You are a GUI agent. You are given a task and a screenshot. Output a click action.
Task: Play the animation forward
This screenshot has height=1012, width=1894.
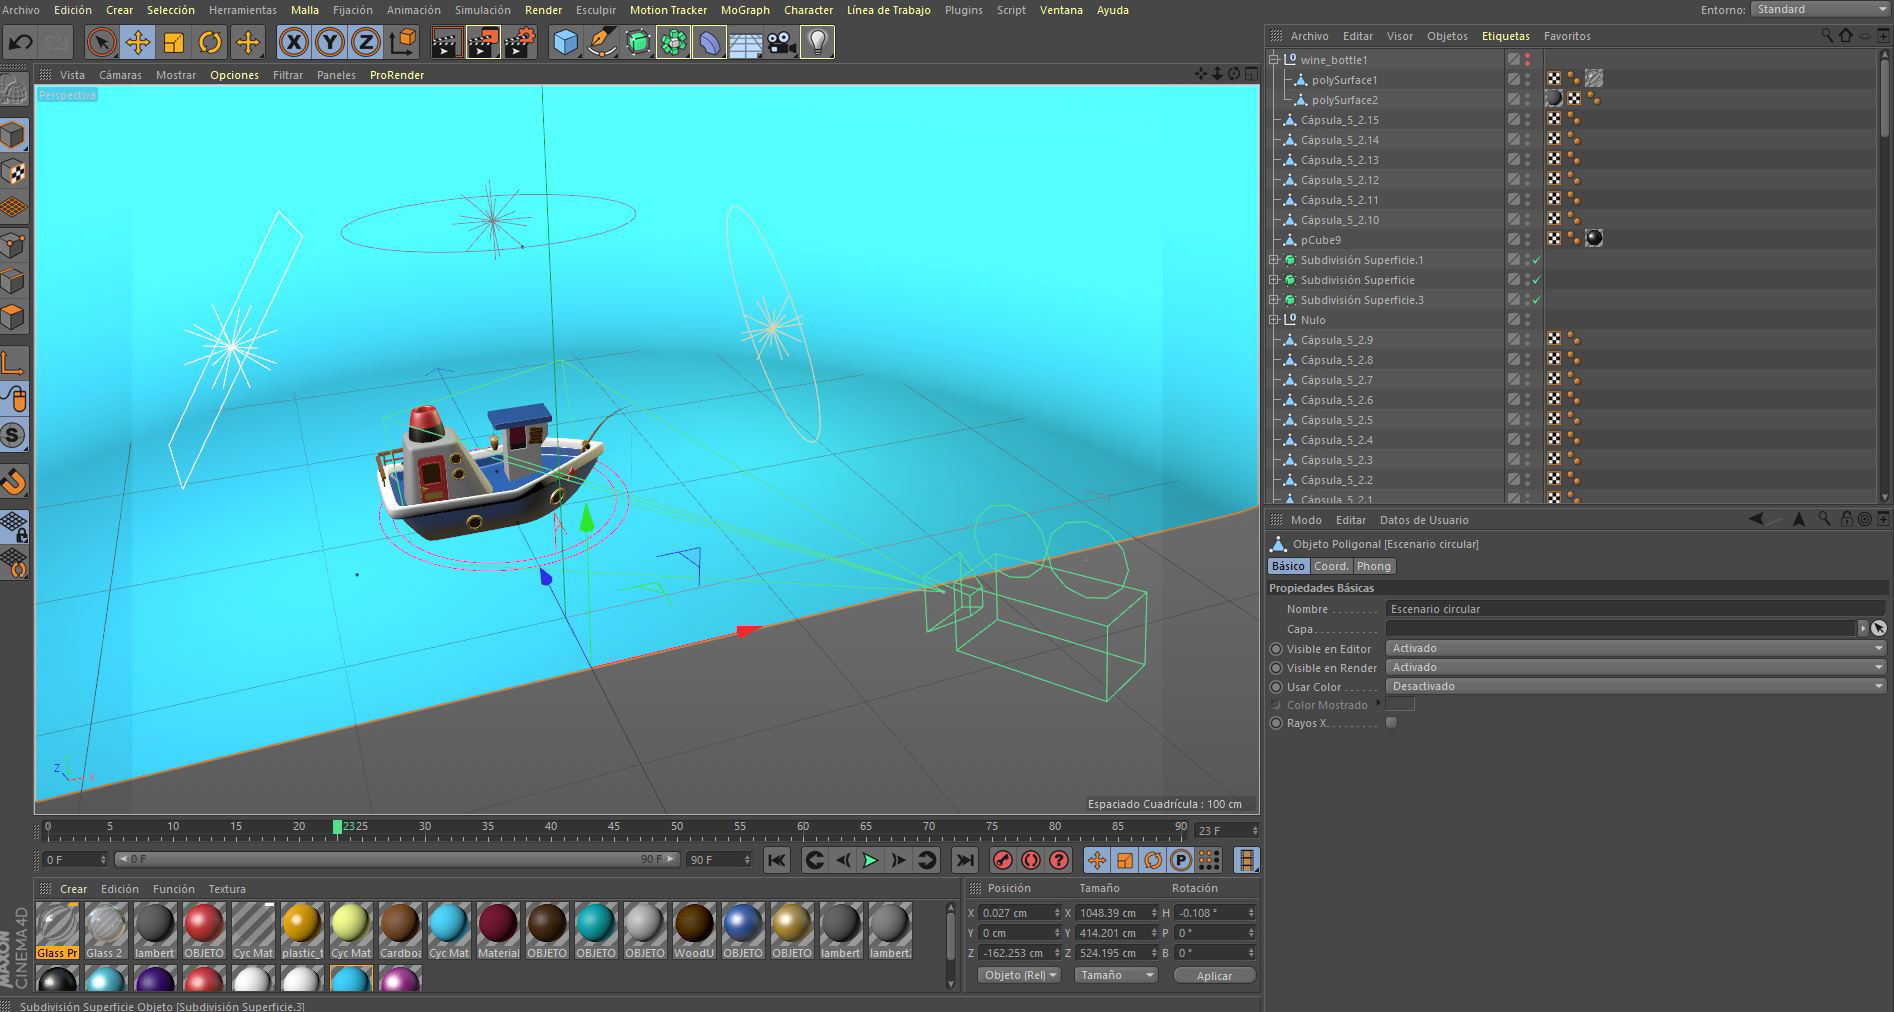(870, 860)
